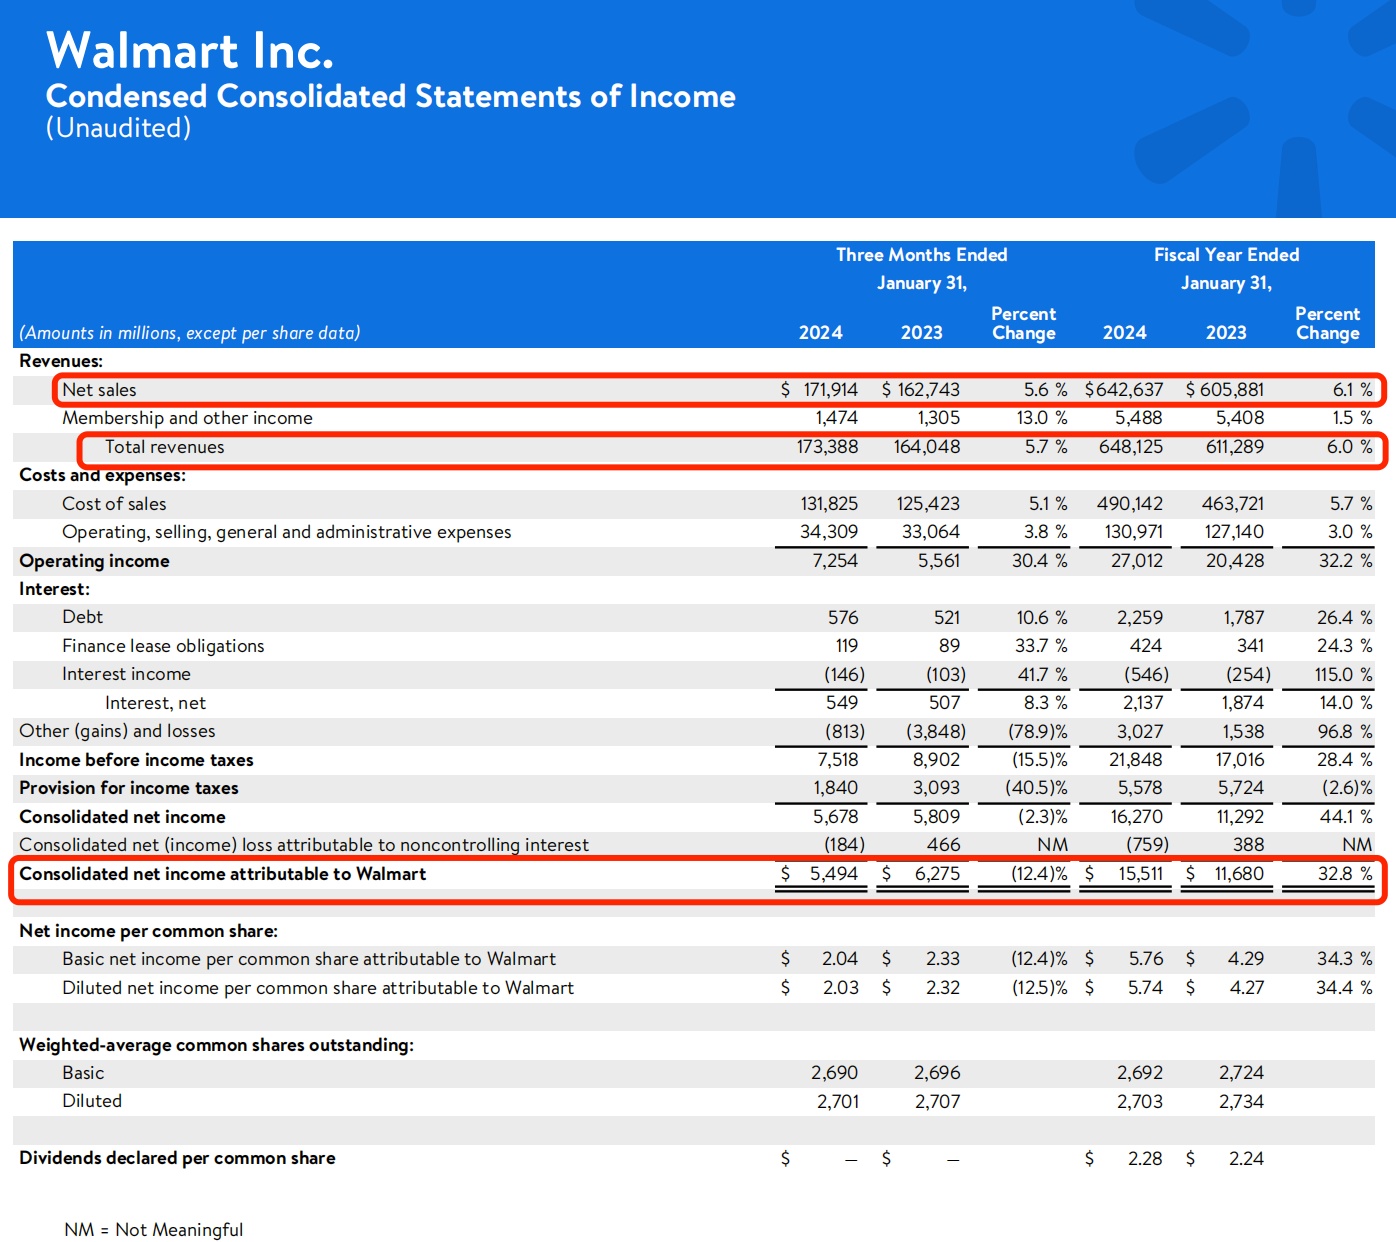Click the Operating income row label
This screenshot has height=1242, width=1396.
[94, 561]
